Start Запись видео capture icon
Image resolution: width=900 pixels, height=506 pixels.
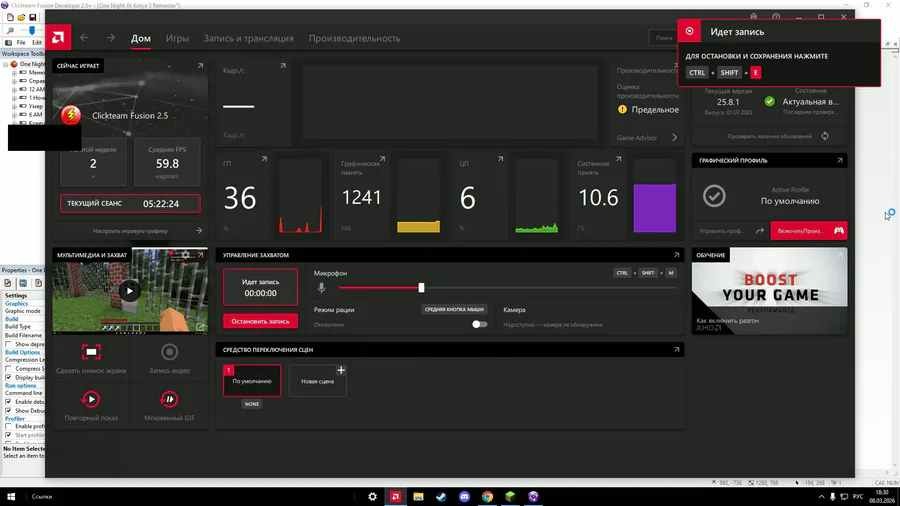point(169,352)
